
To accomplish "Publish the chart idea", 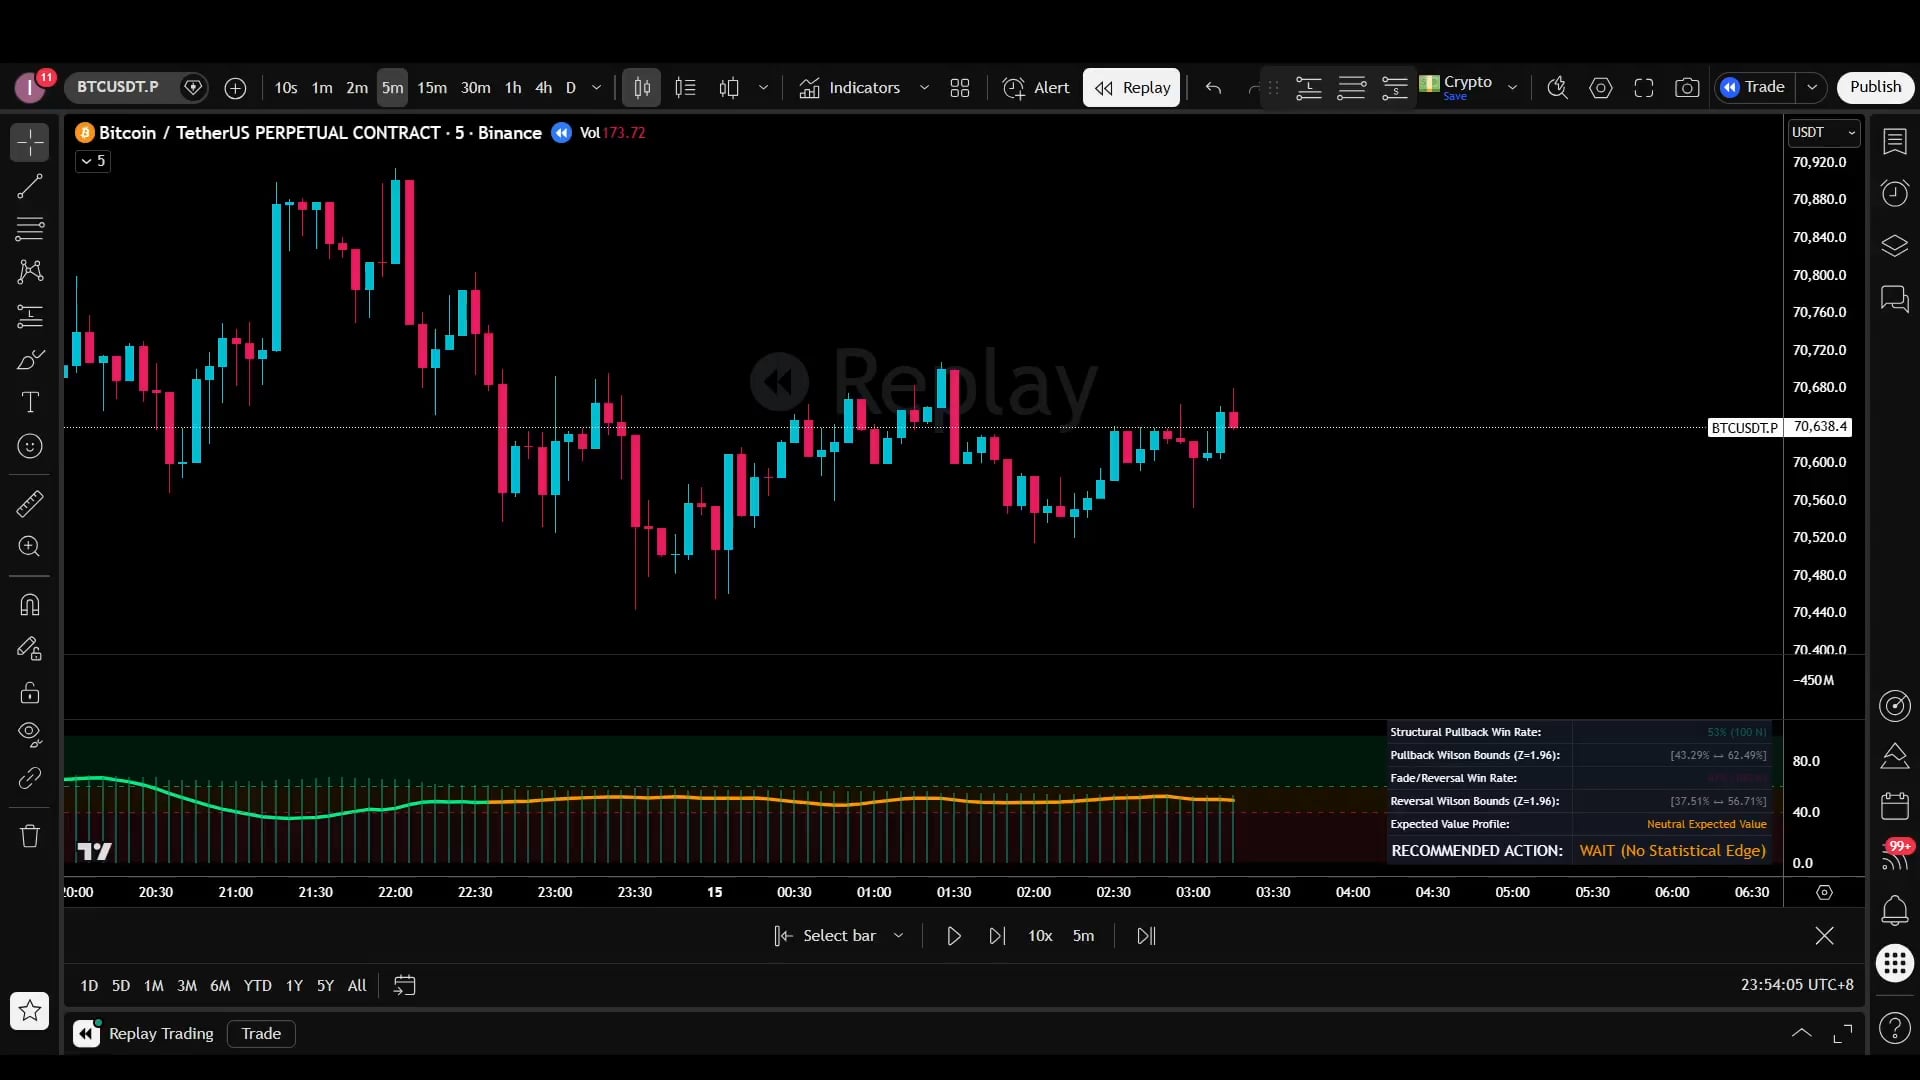I will pyautogui.click(x=1876, y=87).
